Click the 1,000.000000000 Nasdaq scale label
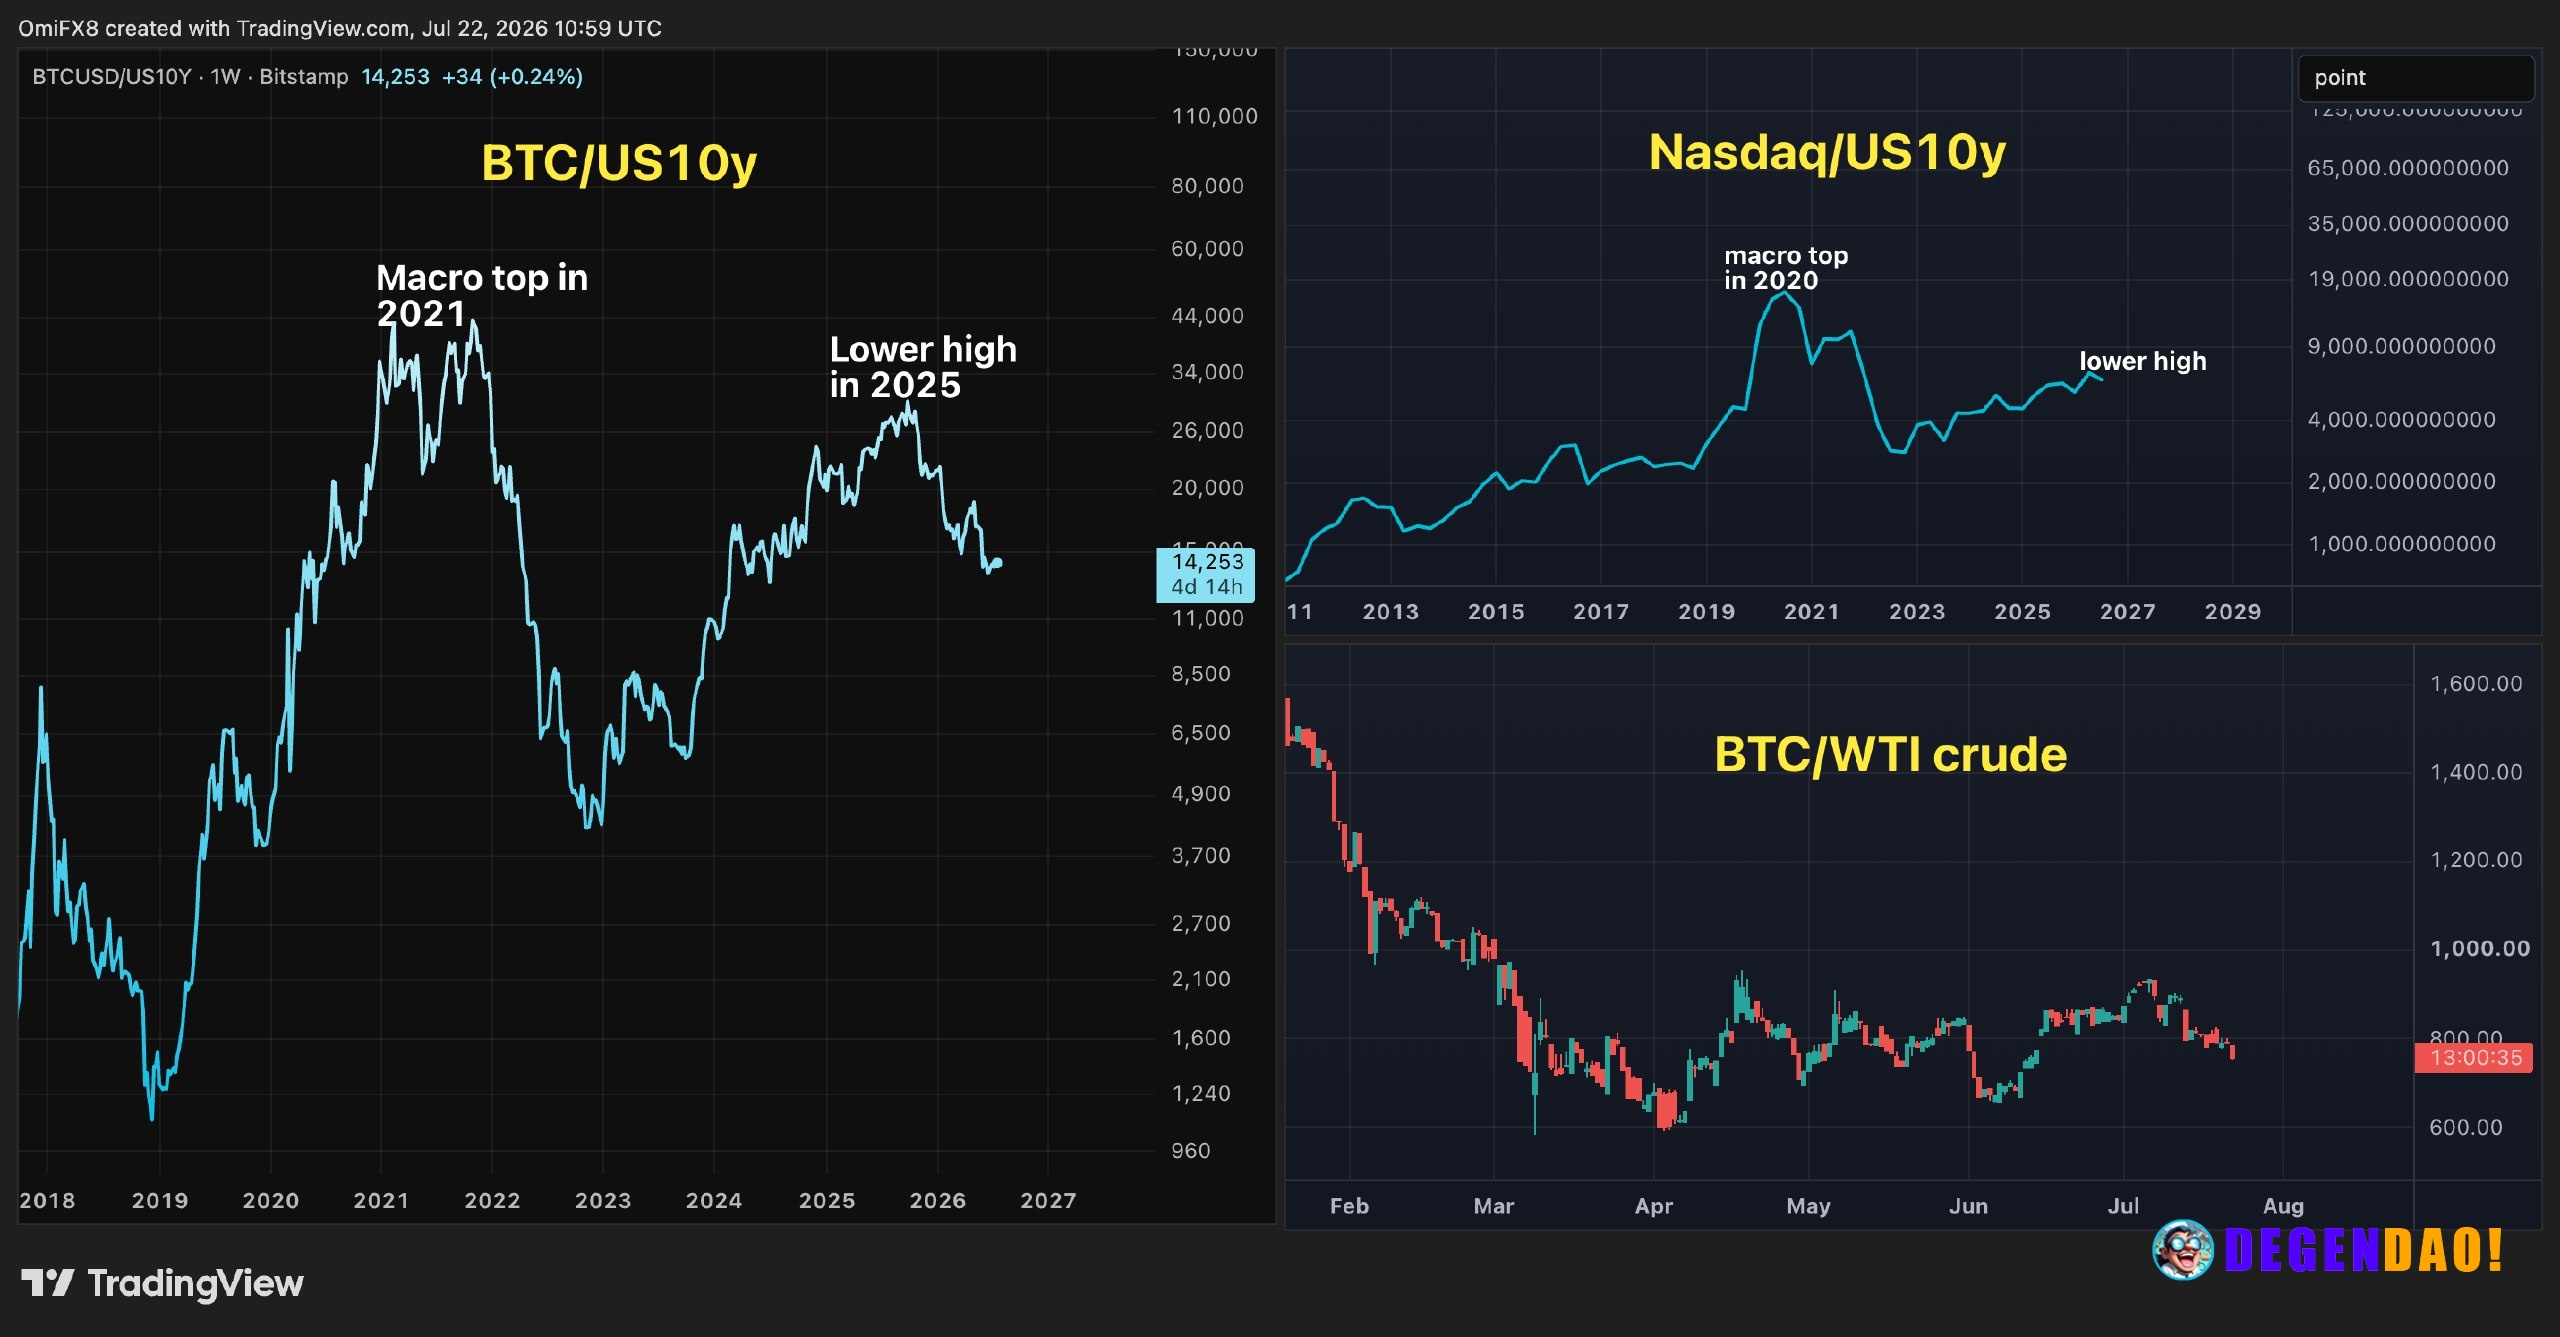This screenshot has height=1337, width=2560. click(x=2401, y=544)
